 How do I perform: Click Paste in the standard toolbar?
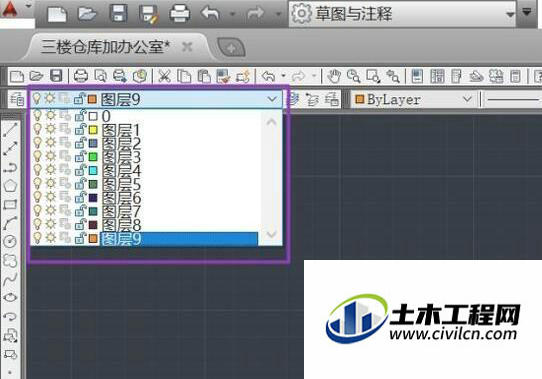coord(204,76)
